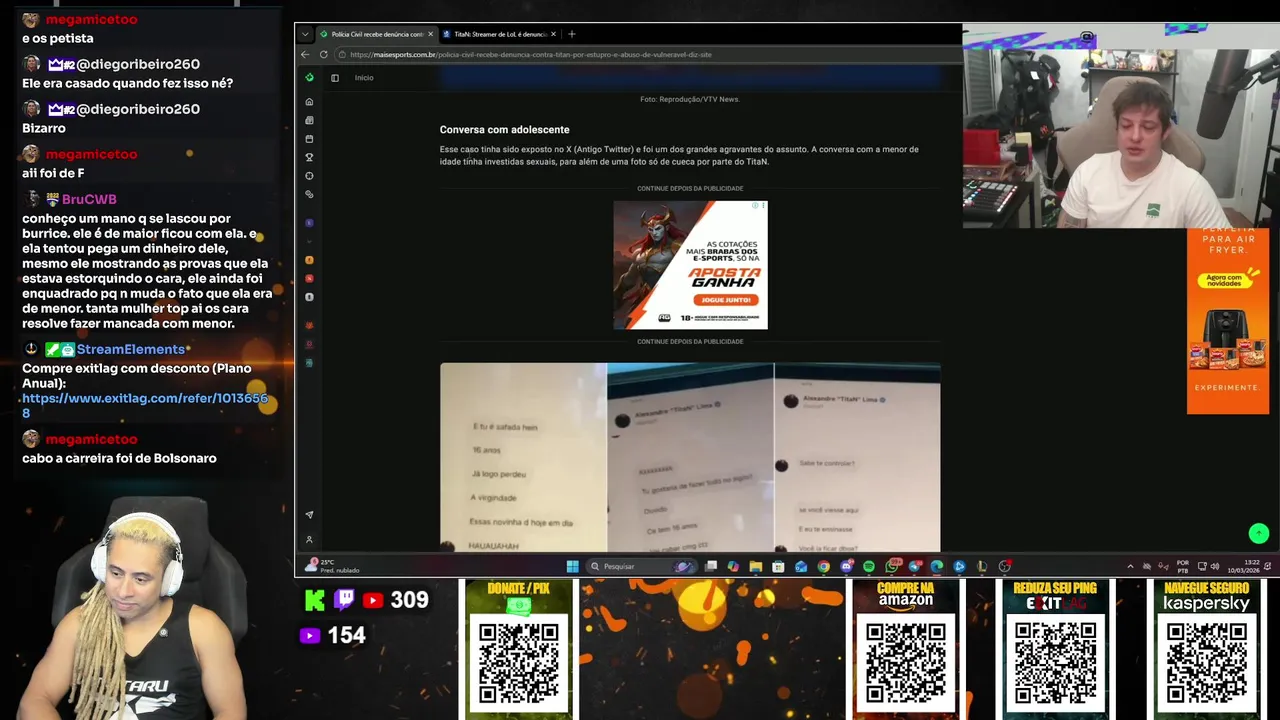
Task: Go back using the browser back arrow
Action: (x=305, y=55)
